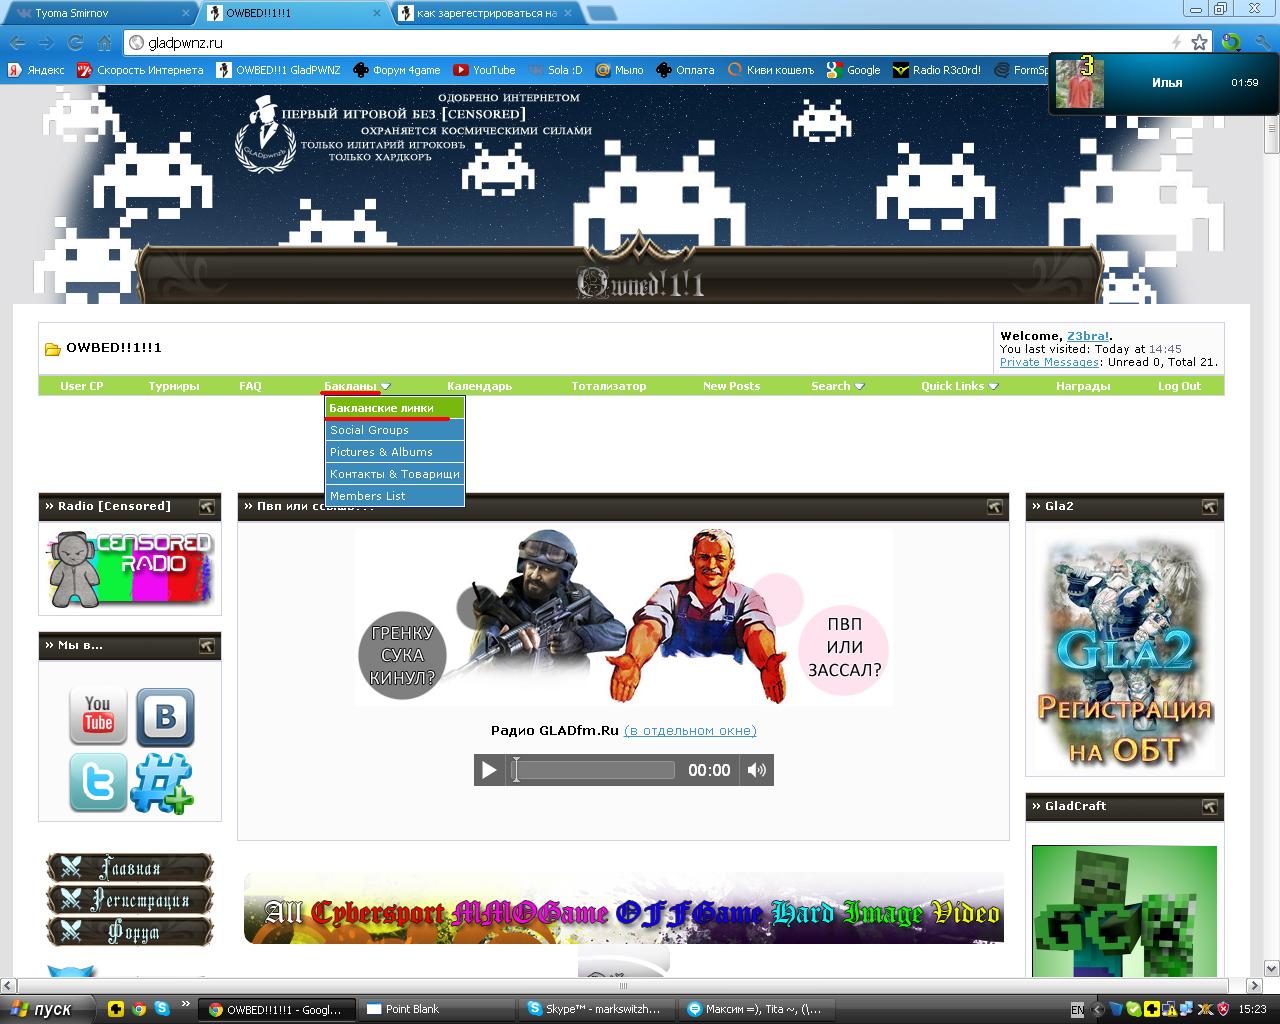Open the Z3bra! profile link
Viewport: 1280px width, 1024px height.
point(1088,336)
